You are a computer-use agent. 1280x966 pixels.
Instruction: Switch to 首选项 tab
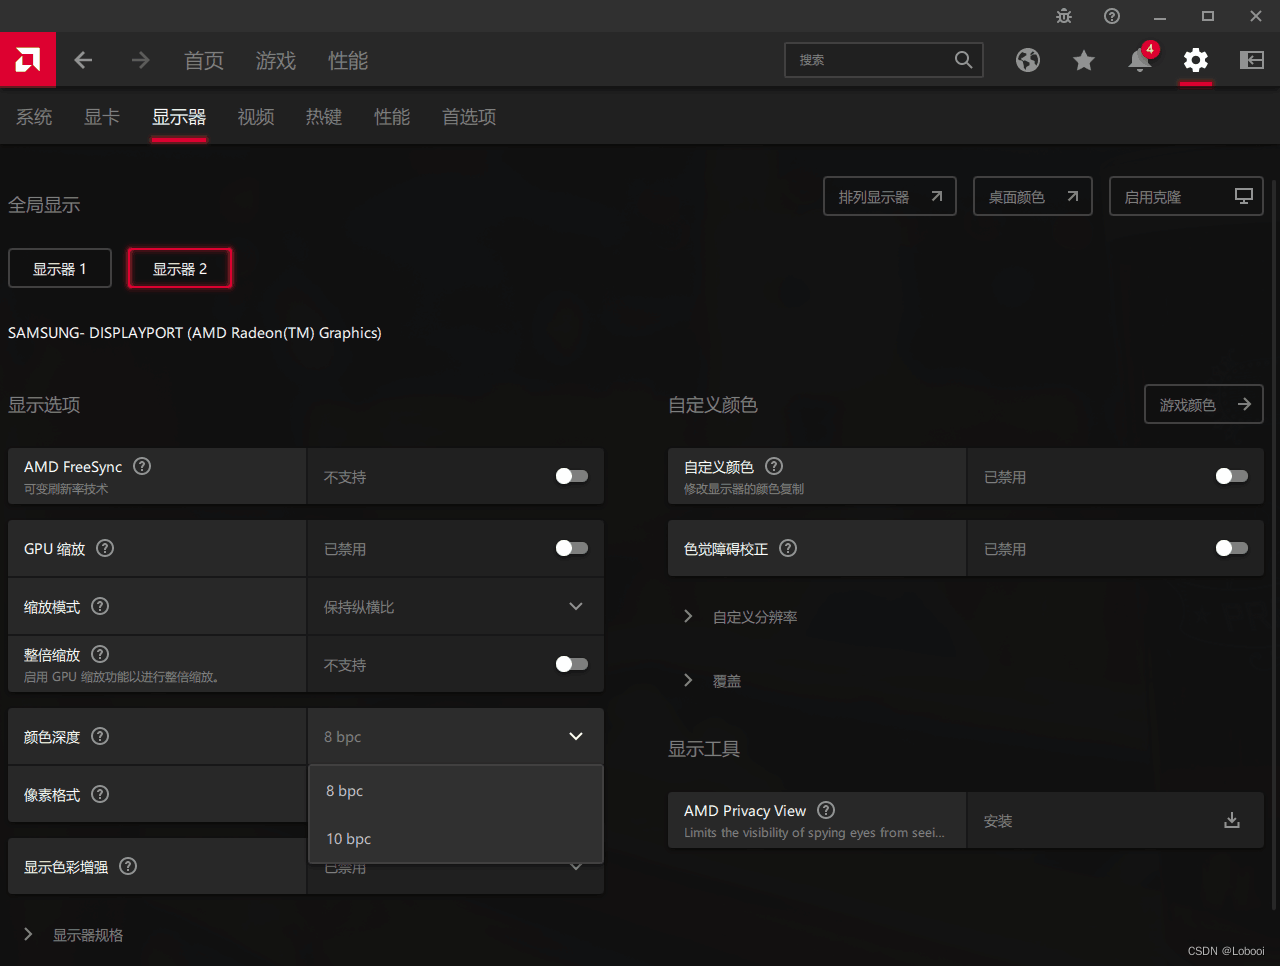click(x=469, y=117)
